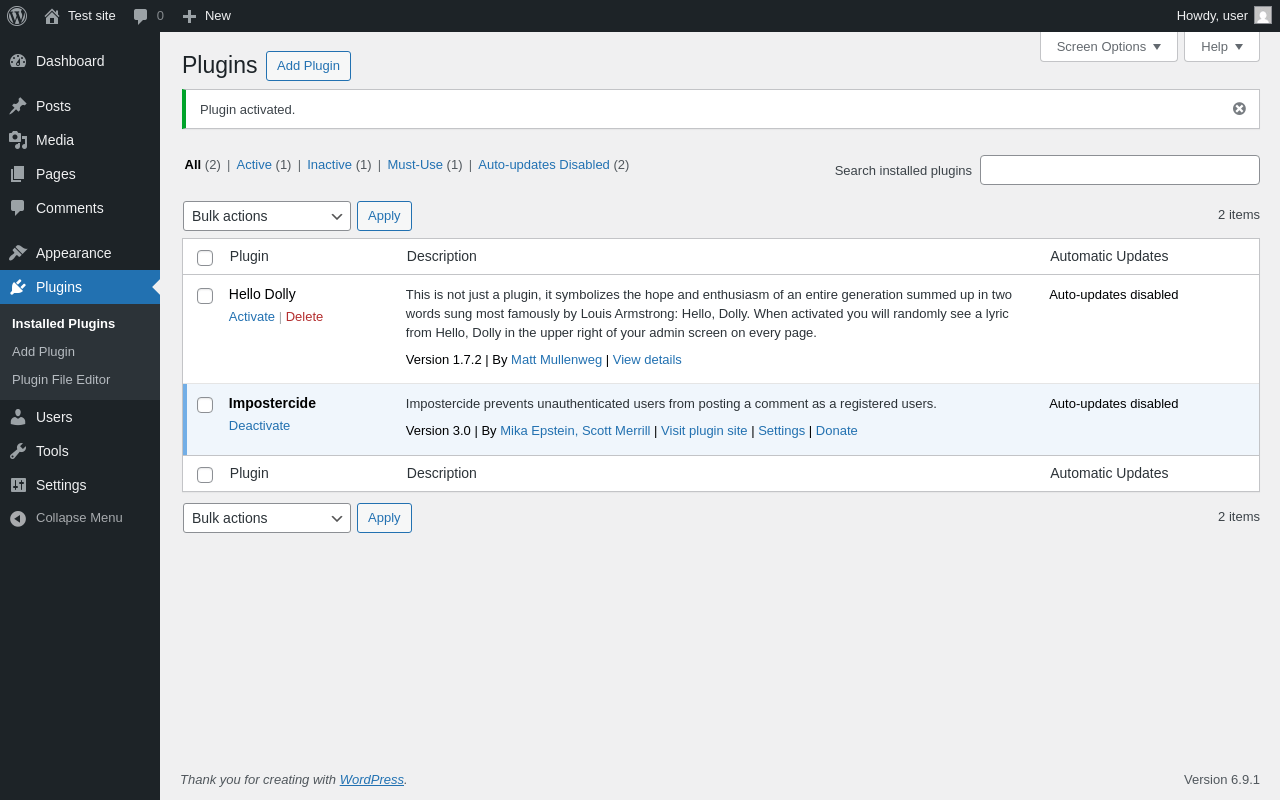Viewport: 1280px width, 800px height.
Task: Click the Dashboard gauge icon in sidebar
Action: [18, 61]
